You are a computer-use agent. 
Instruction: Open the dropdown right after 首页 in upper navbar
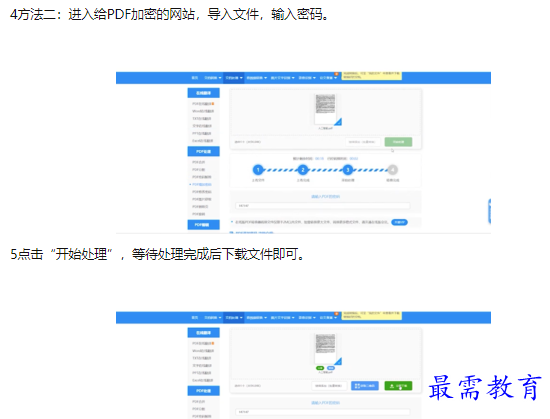coord(213,78)
